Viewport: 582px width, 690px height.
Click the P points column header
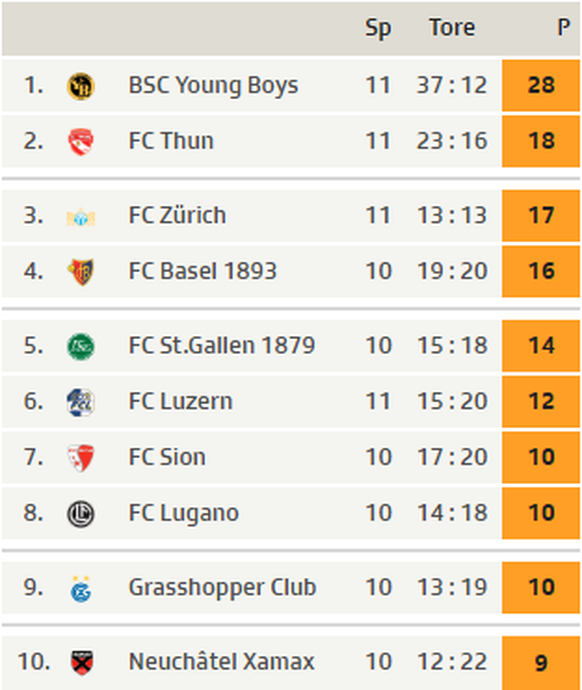click(x=564, y=27)
